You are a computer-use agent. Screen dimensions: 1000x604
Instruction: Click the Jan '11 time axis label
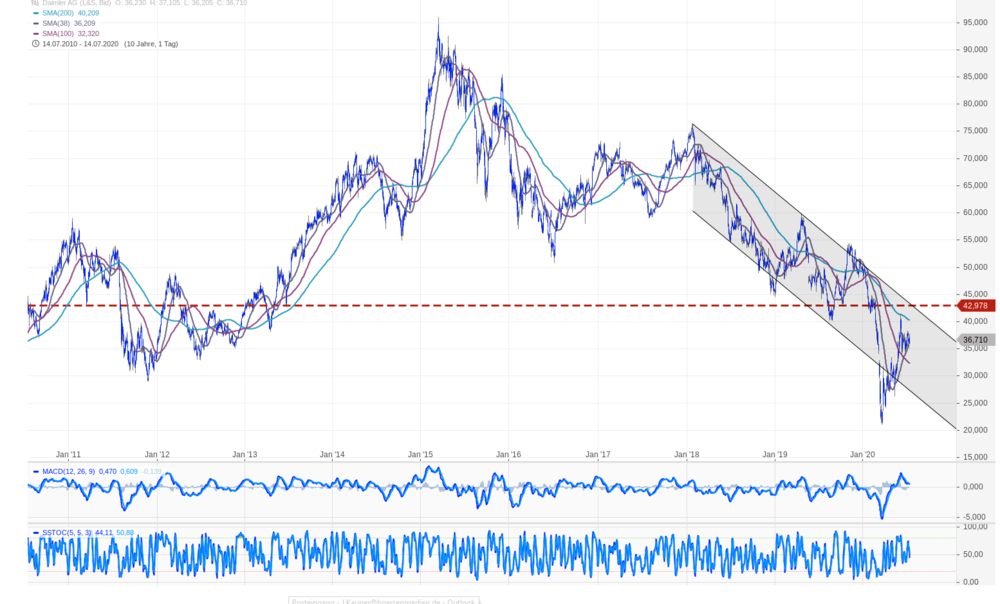coord(68,455)
